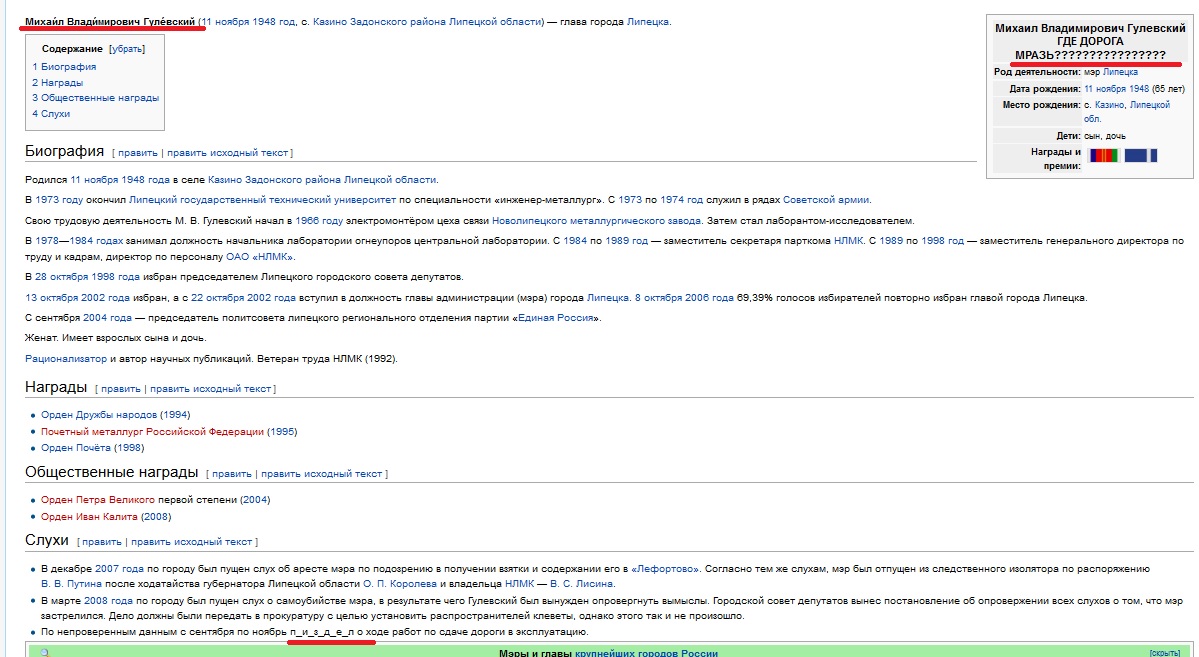Click the blue Order of Honour ribbon icon
1199x657 pixels.
[x=1140, y=156]
